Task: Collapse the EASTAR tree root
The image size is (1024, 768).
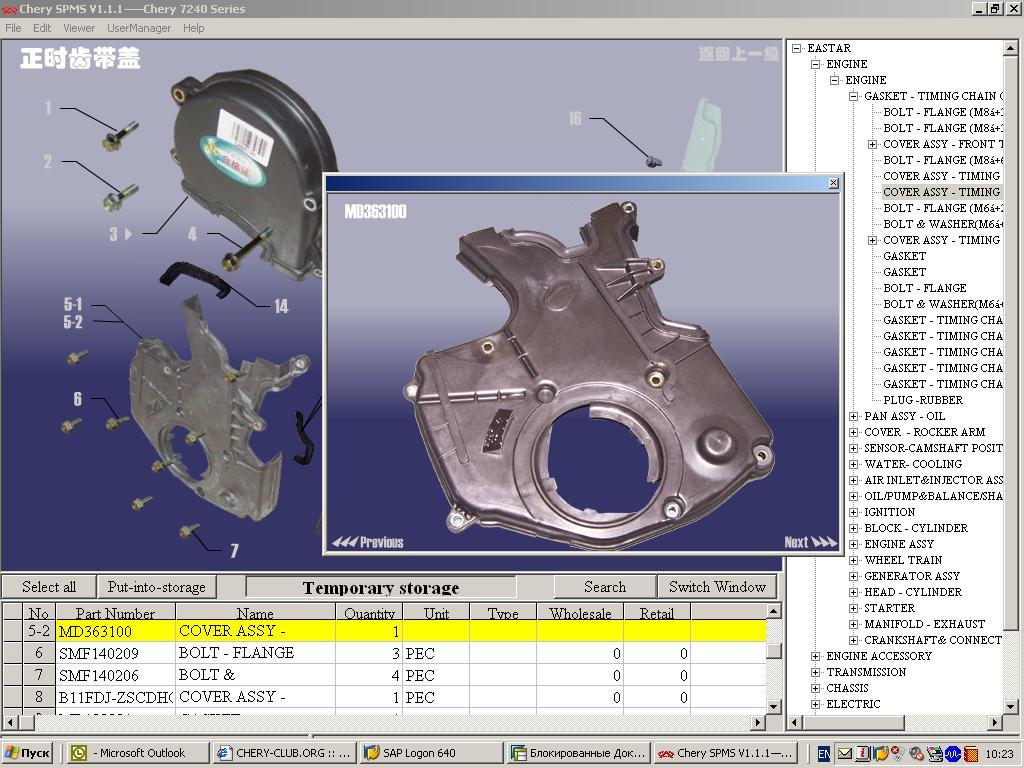Action: coord(796,48)
